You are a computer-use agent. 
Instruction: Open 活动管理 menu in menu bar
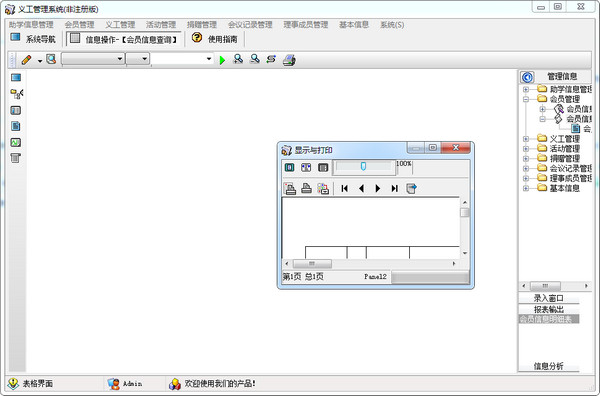click(161, 25)
